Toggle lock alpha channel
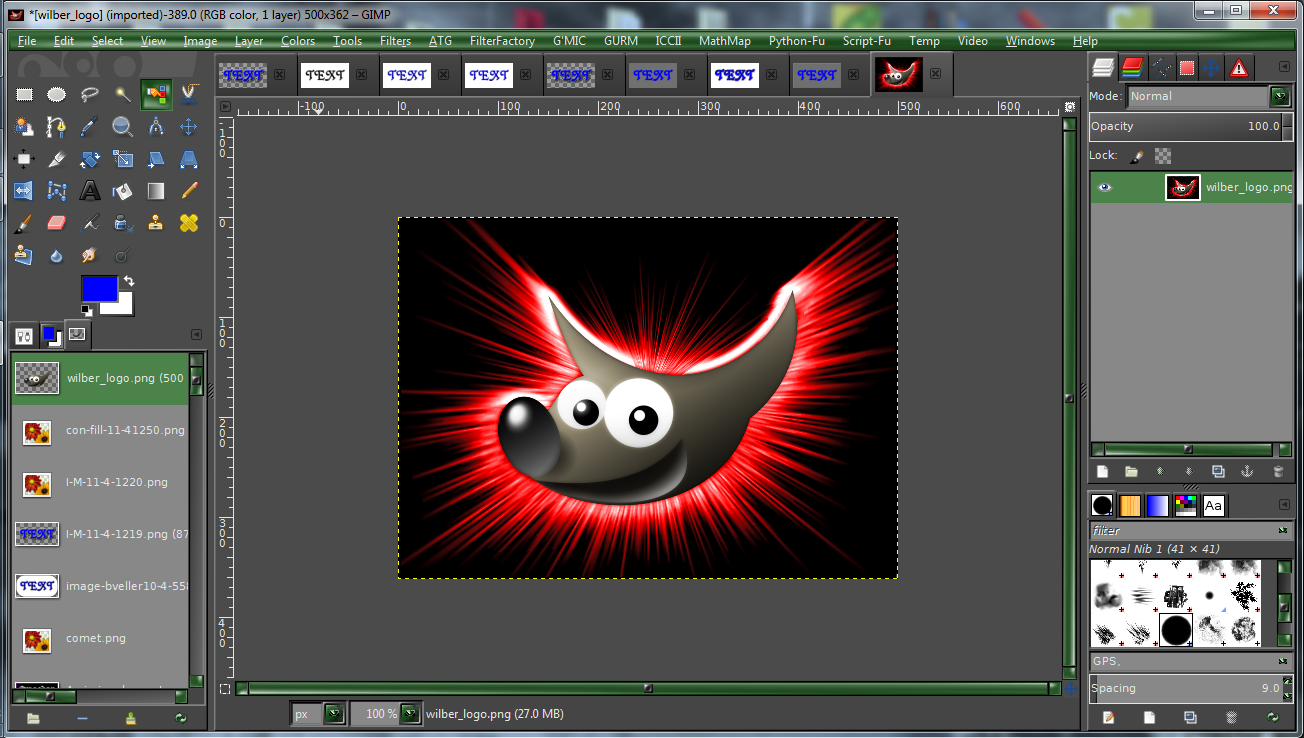1304x738 pixels. coord(1163,156)
